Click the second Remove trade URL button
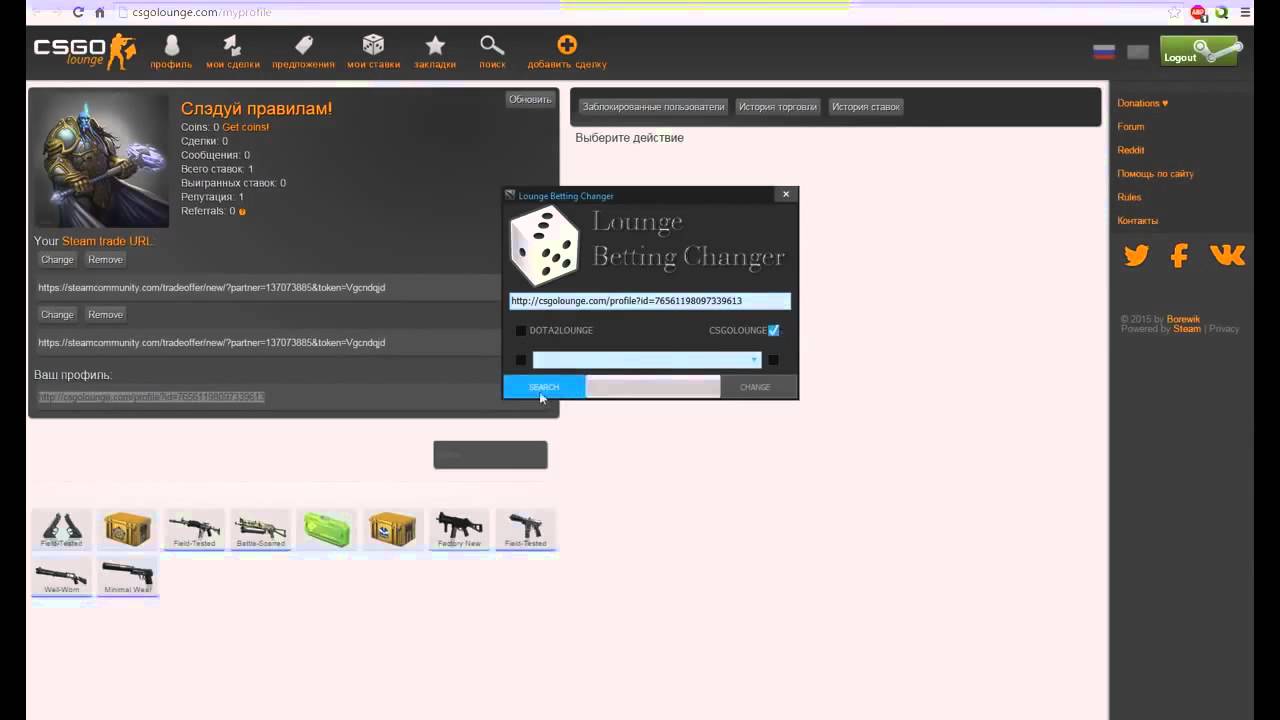The image size is (1280, 720). click(x=105, y=315)
